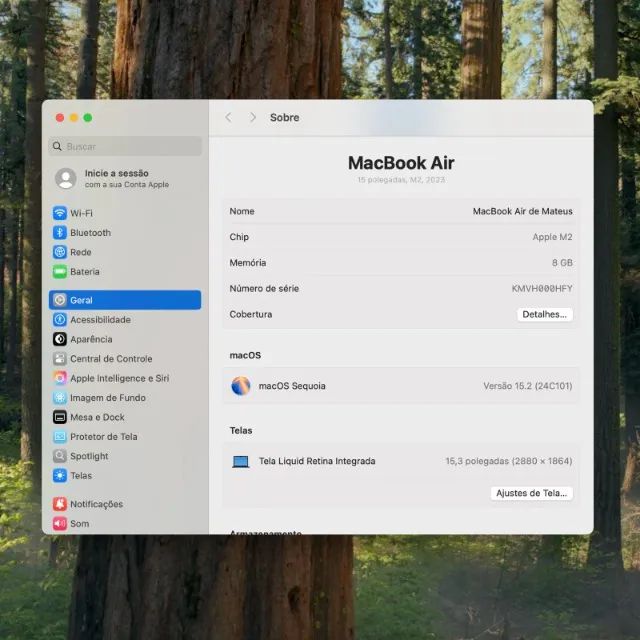The image size is (640, 640).
Task: Open Imagem de Fundo icon
Action: click(60, 398)
